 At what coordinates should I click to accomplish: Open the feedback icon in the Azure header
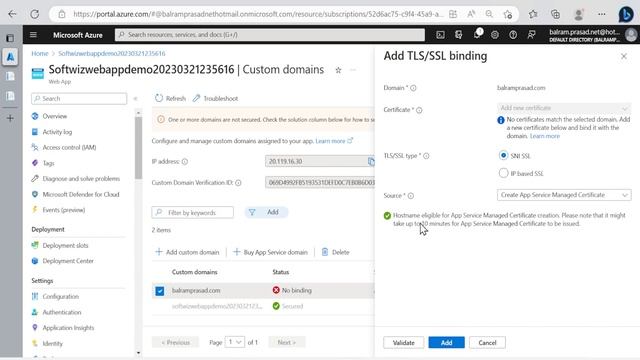(531, 35)
